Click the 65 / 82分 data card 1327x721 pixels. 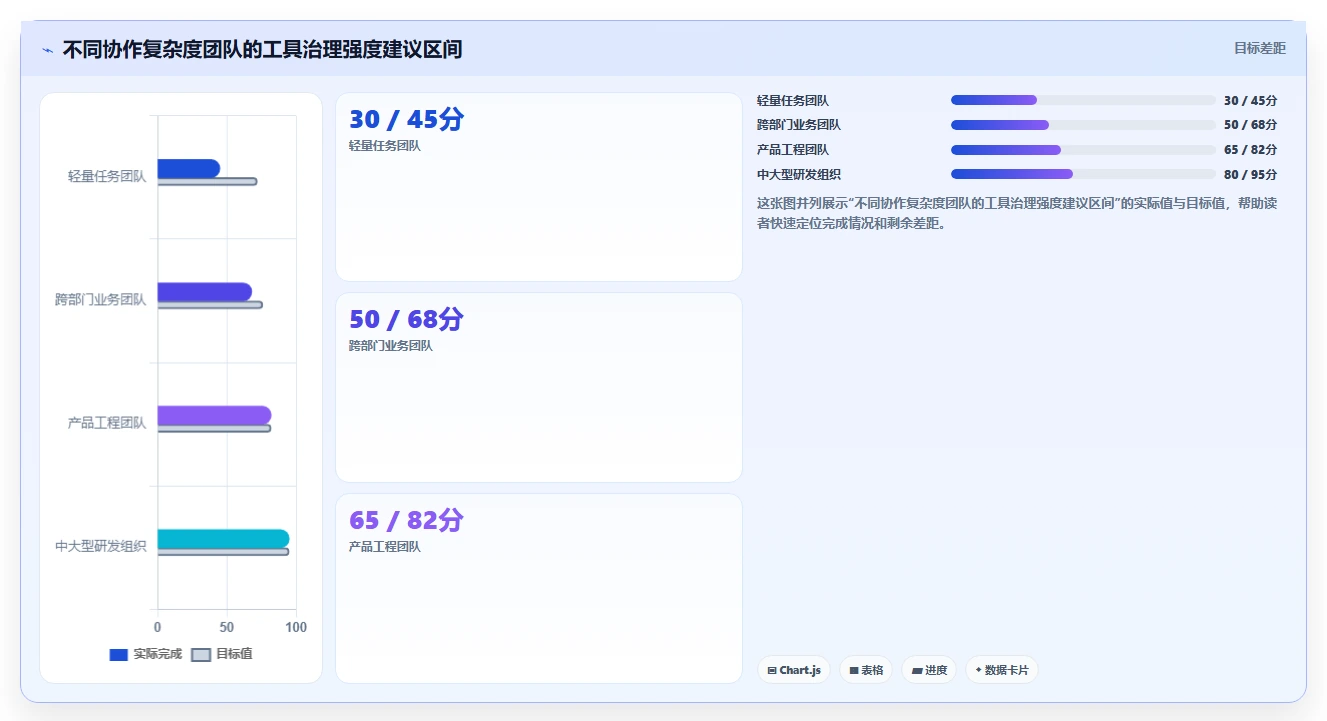(x=539, y=588)
